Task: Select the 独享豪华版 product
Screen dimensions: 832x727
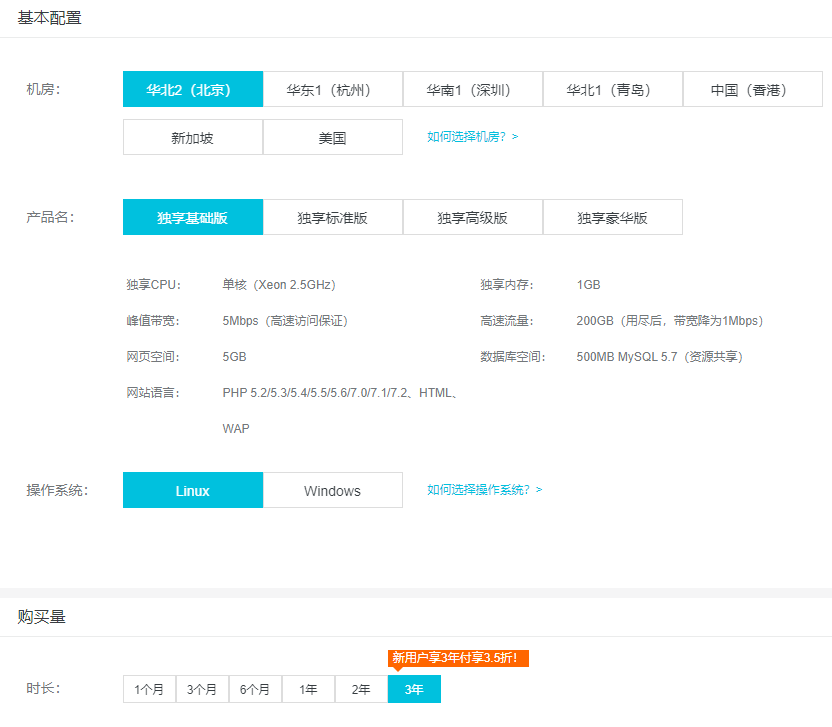Action: [612, 217]
